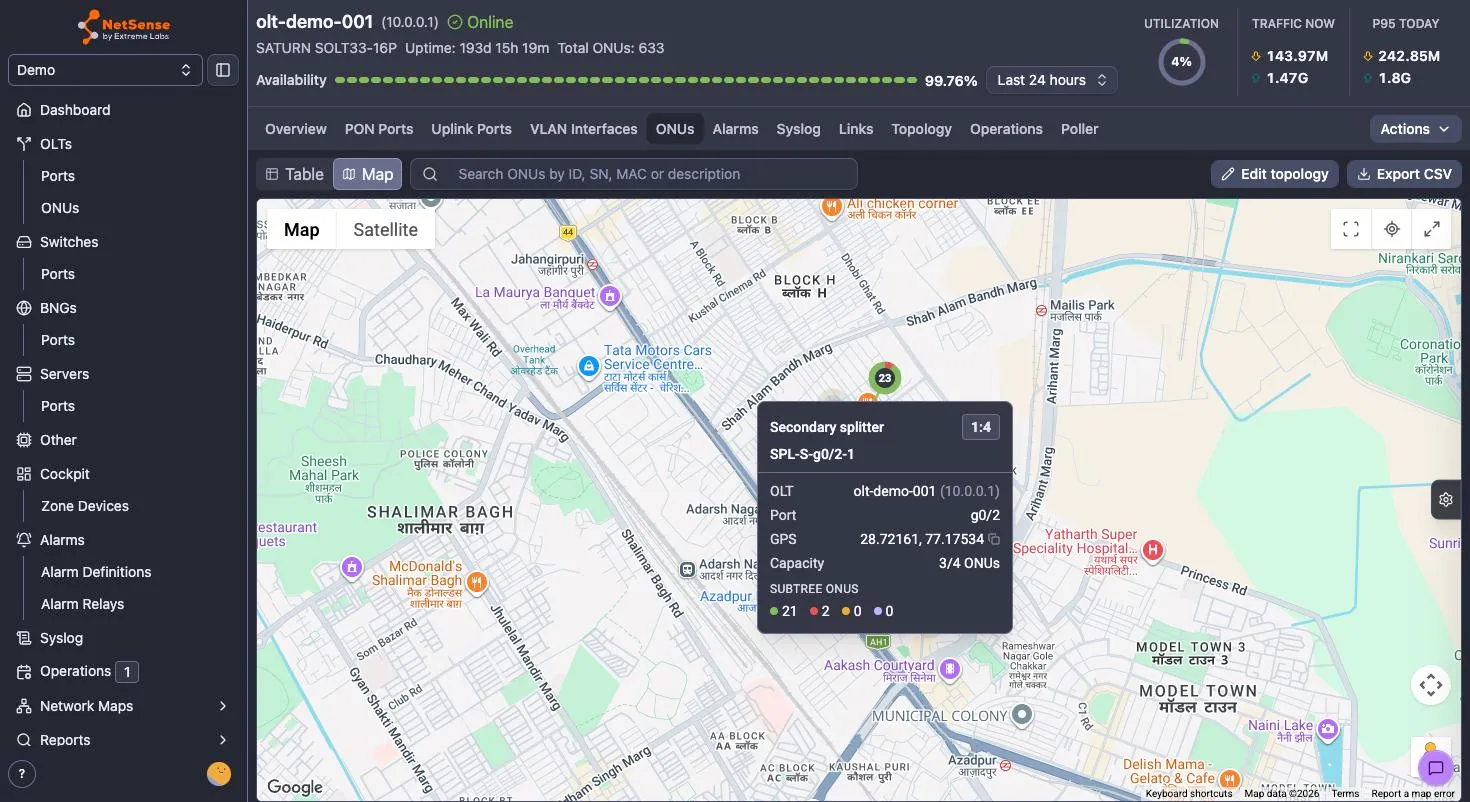Image resolution: width=1470 pixels, height=802 pixels.
Task: Click the Yatharth Hospital marker
Action: 1153,549
